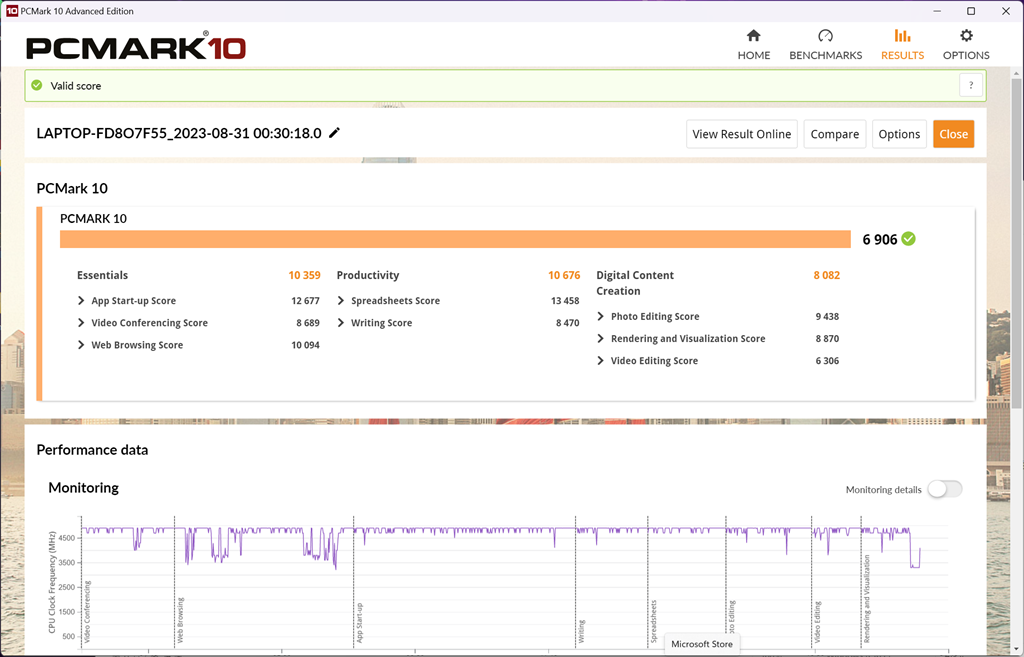Open Benchmarks via the gauge icon
The height and width of the screenshot is (657, 1024).
pyautogui.click(x=825, y=36)
